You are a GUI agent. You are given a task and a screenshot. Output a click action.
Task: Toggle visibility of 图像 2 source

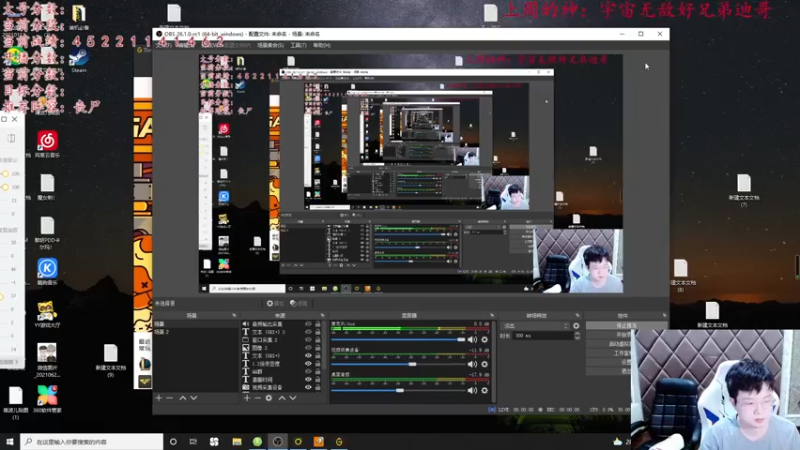(308, 347)
